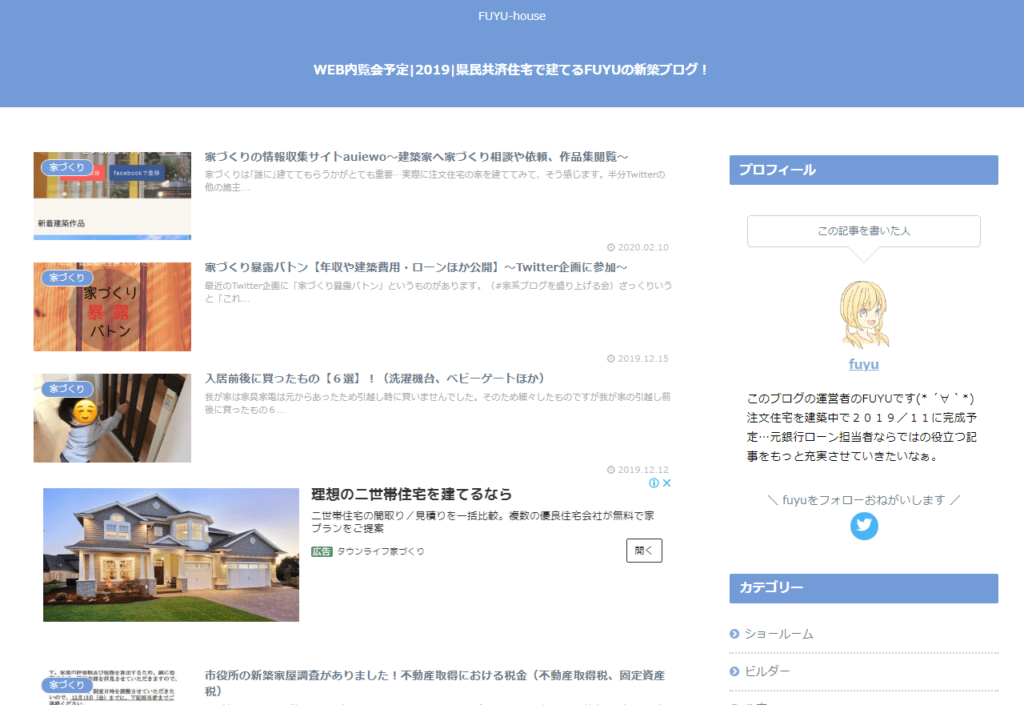This screenshot has width=1024, height=705.
Task: Click the baby gate article thumbnail
Action: (112, 418)
